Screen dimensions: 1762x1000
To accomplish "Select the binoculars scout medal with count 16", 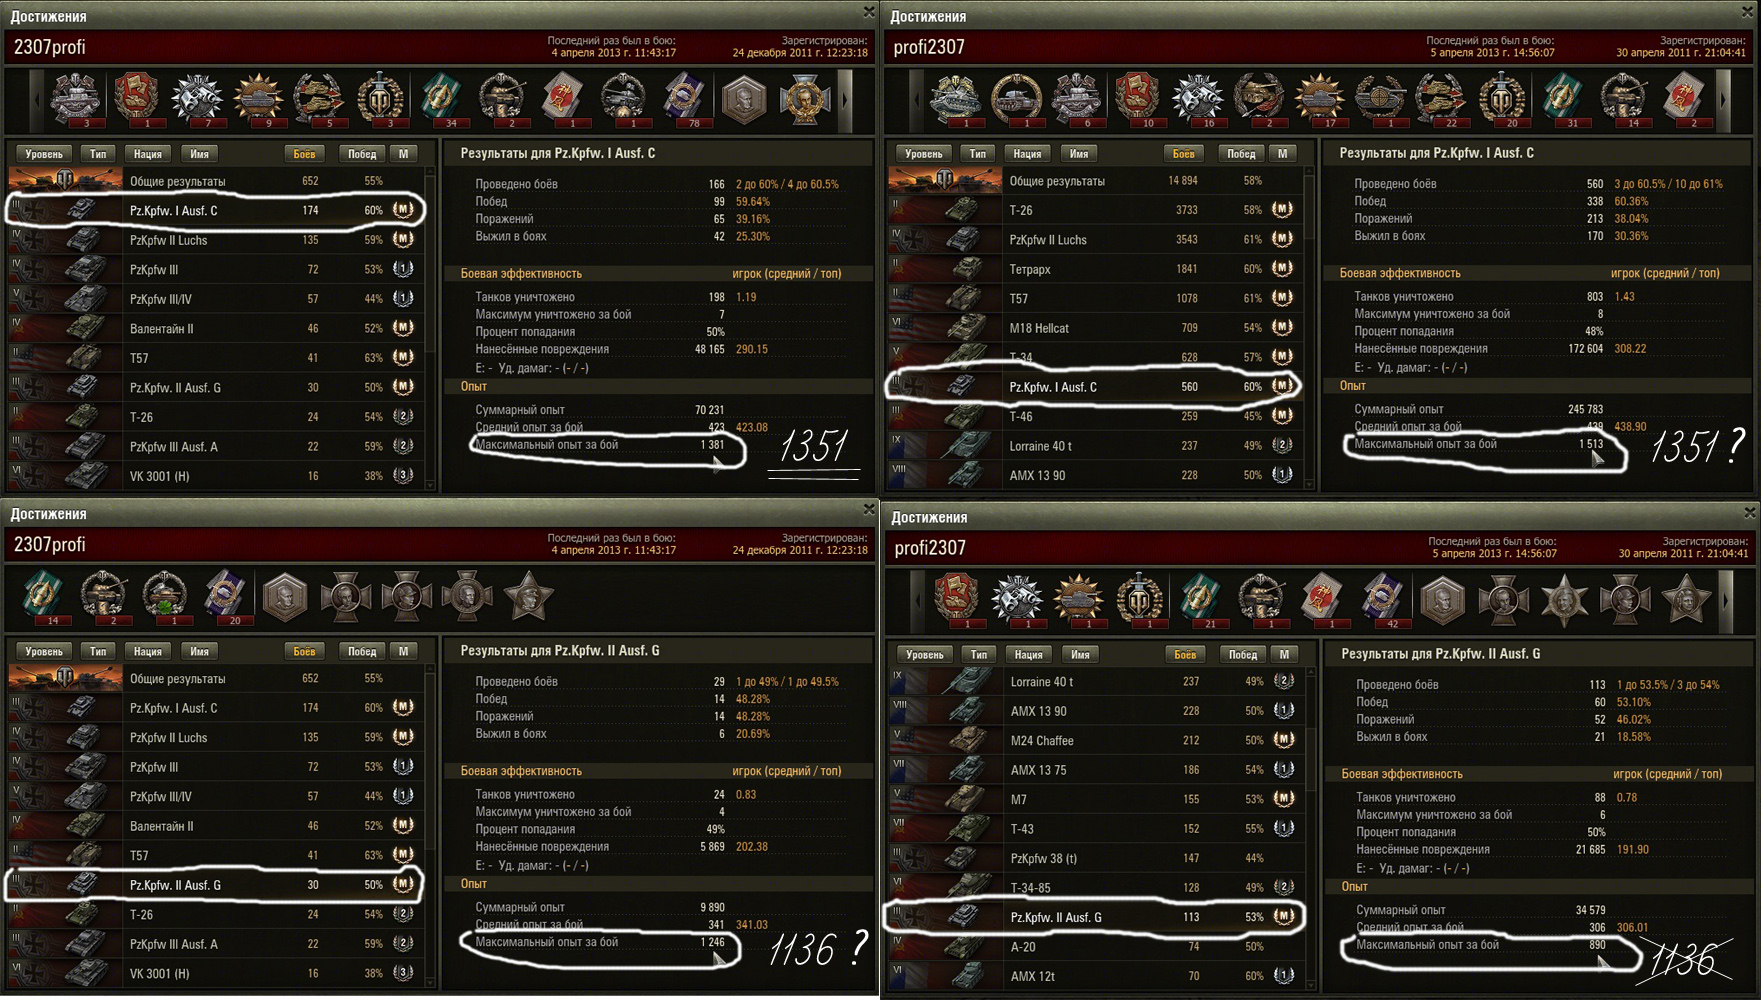I will [1198, 100].
